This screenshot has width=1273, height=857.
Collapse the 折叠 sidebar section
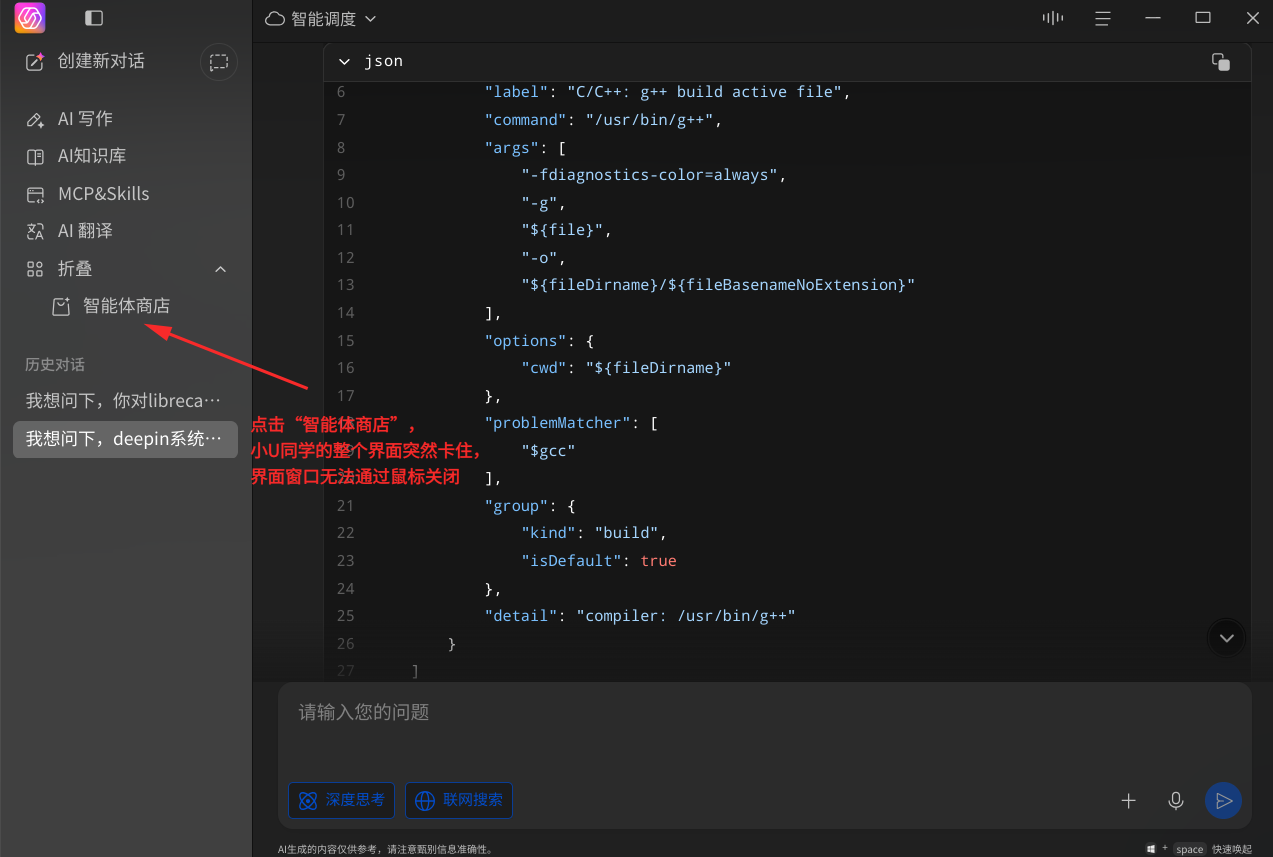(x=221, y=269)
